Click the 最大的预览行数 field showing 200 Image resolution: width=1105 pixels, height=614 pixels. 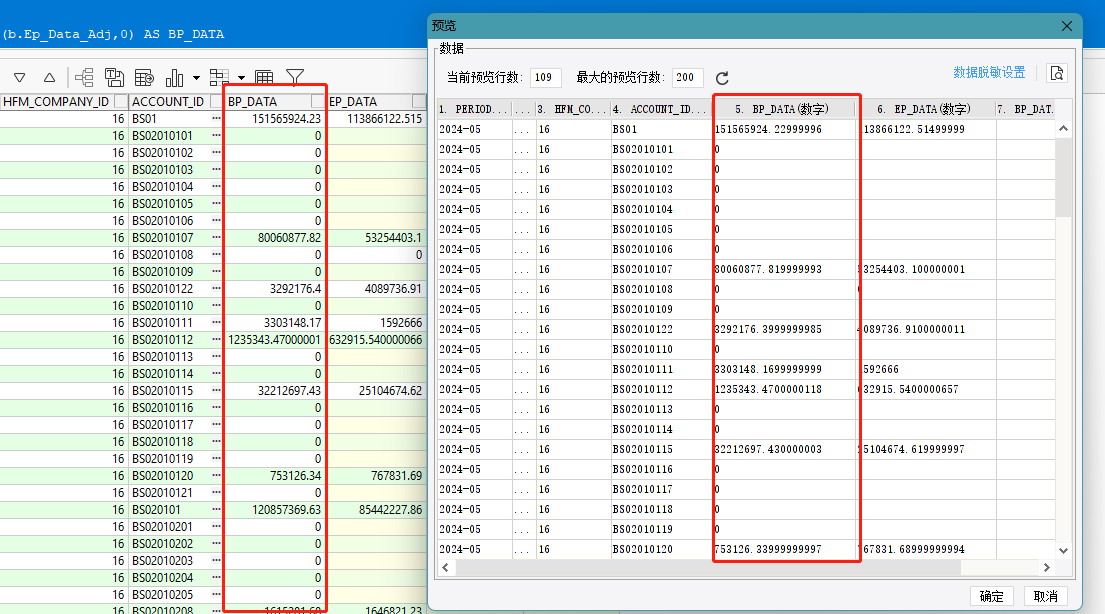point(686,78)
